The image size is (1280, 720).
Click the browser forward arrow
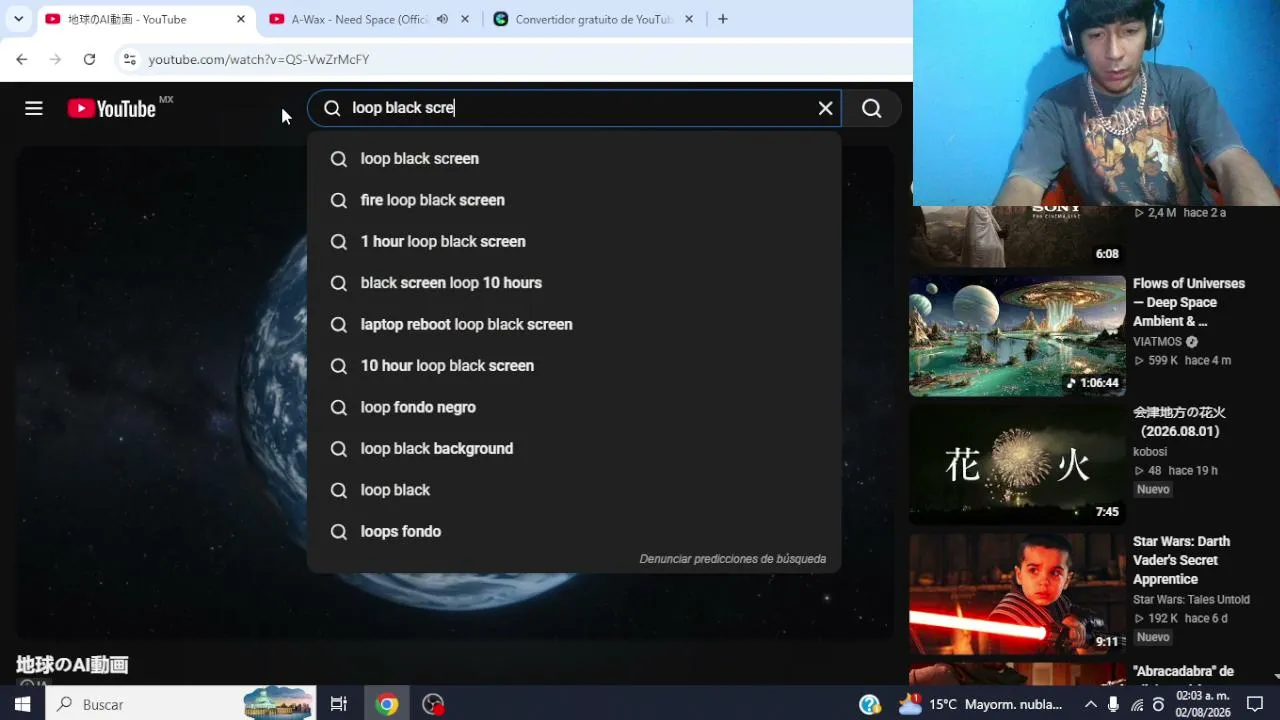(x=56, y=60)
